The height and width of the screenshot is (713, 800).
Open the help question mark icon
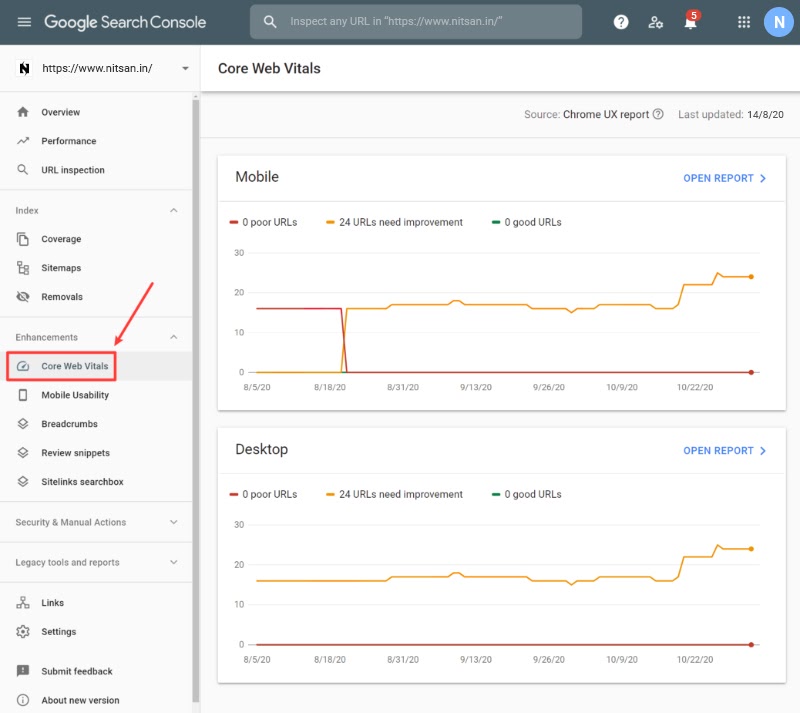[x=621, y=22]
